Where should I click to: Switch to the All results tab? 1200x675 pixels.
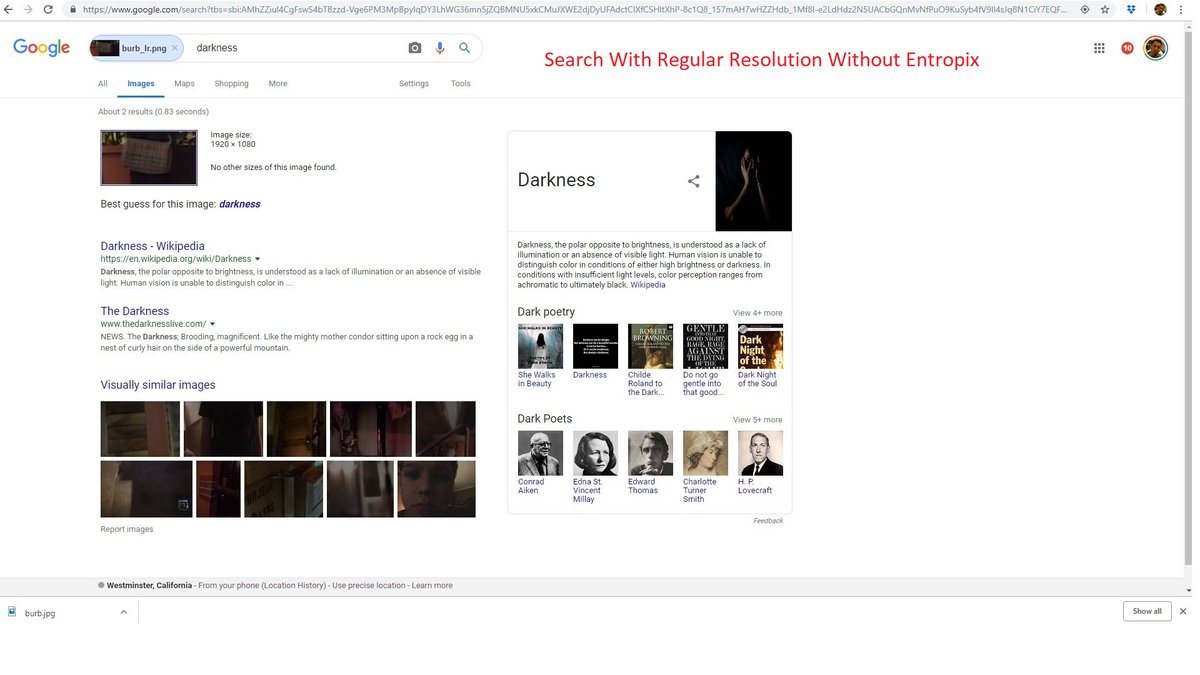pyautogui.click(x=103, y=84)
